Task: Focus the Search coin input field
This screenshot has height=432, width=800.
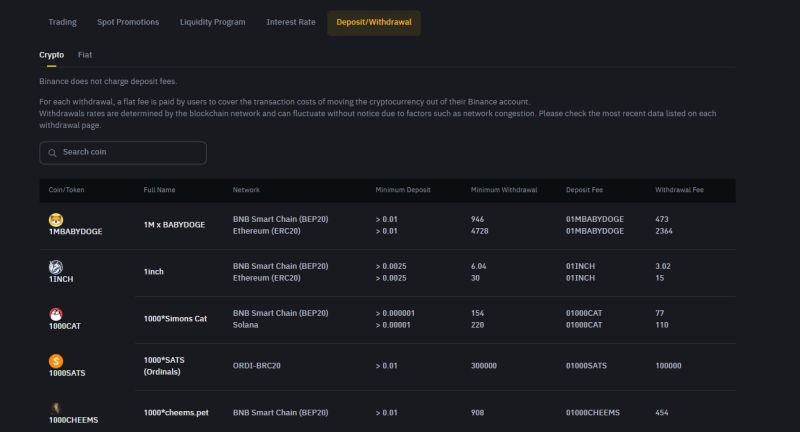Action: [123, 153]
